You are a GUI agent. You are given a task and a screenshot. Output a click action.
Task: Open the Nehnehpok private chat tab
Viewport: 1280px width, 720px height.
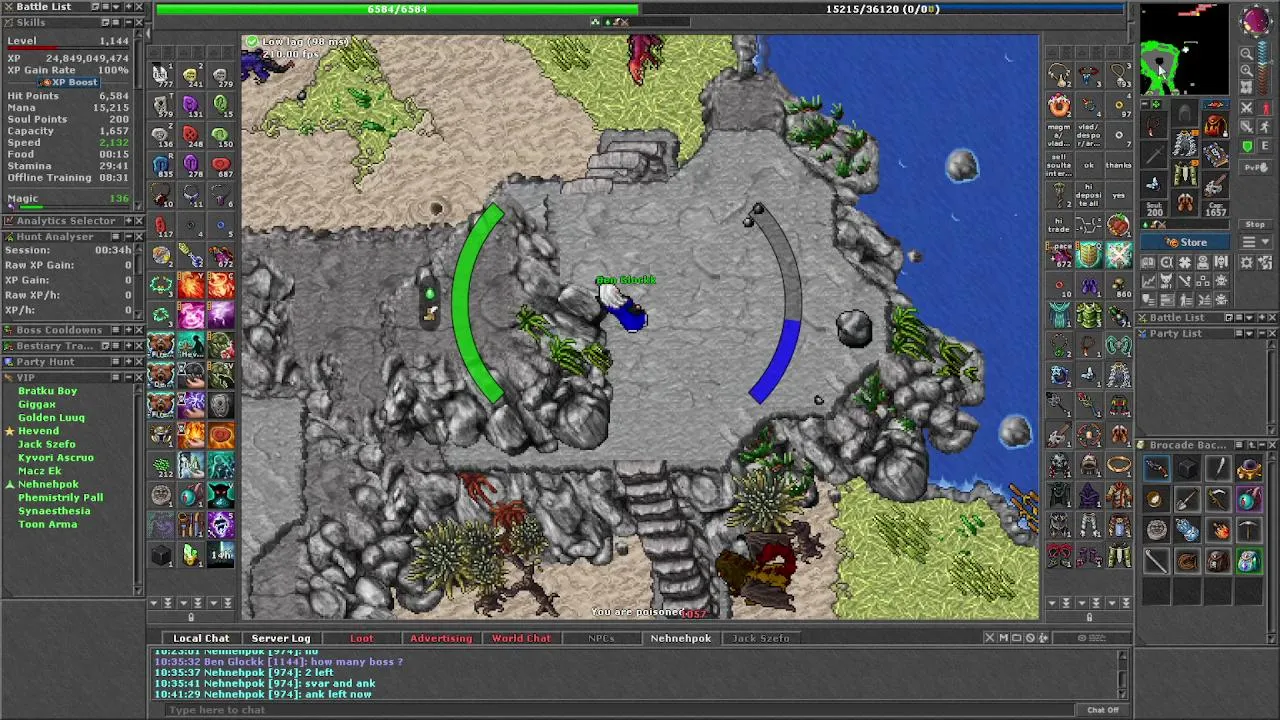coord(681,638)
